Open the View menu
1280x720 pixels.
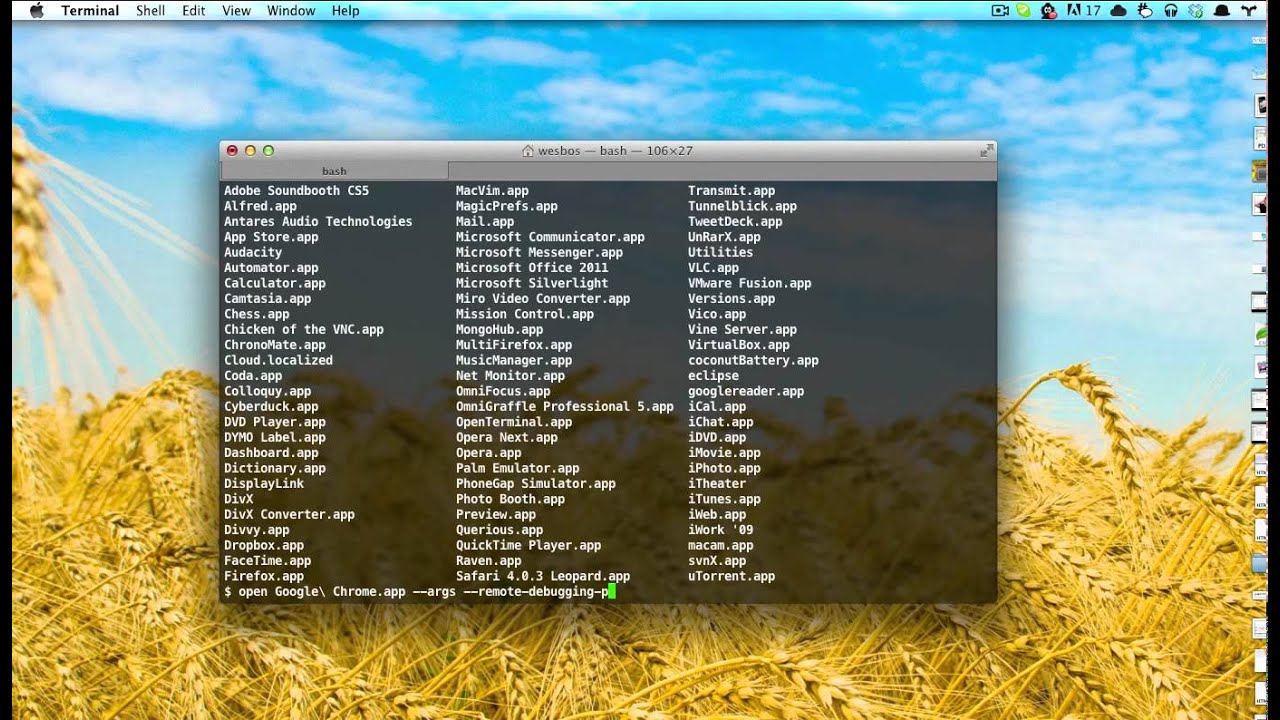click(236, 10)
